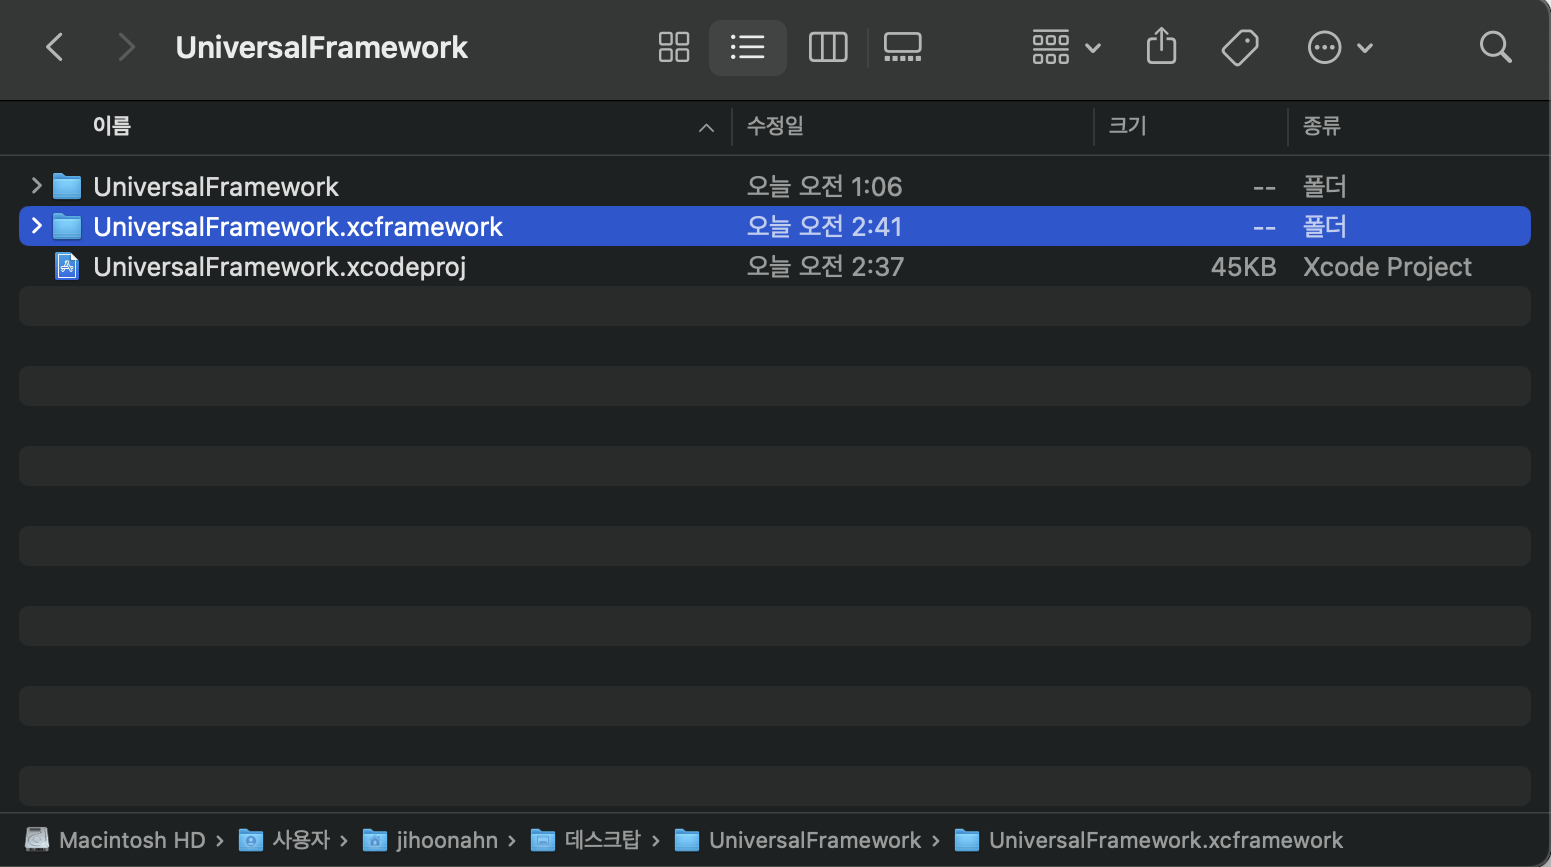
Task: Select the window title UniversalFramework
Action: click(x=321, y=47)
